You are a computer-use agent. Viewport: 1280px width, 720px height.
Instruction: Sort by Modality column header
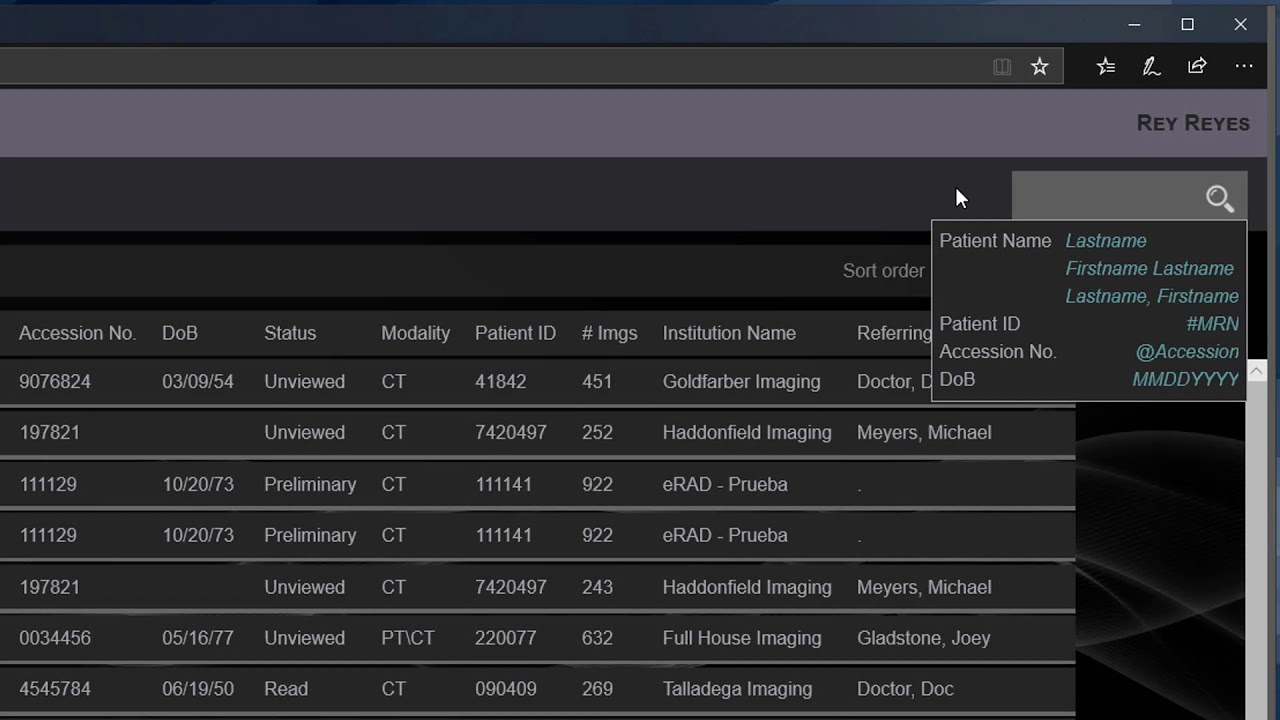coord(415,333)
